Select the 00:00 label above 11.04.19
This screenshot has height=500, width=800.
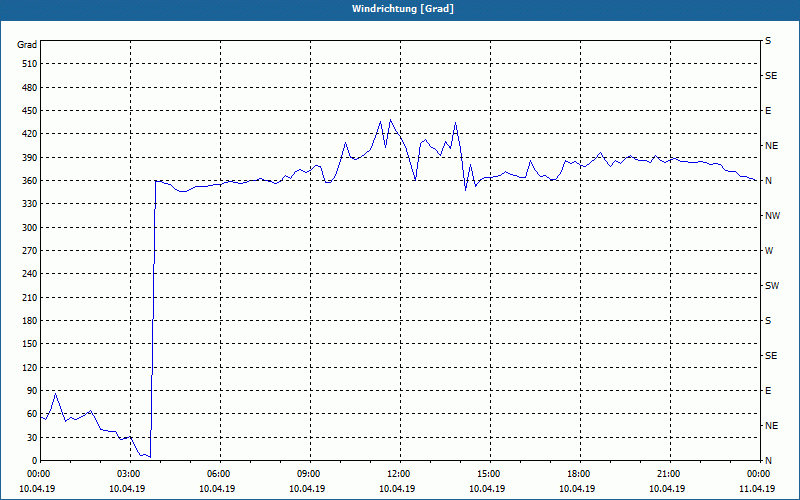pyautogui.click(x=757, y=474)
